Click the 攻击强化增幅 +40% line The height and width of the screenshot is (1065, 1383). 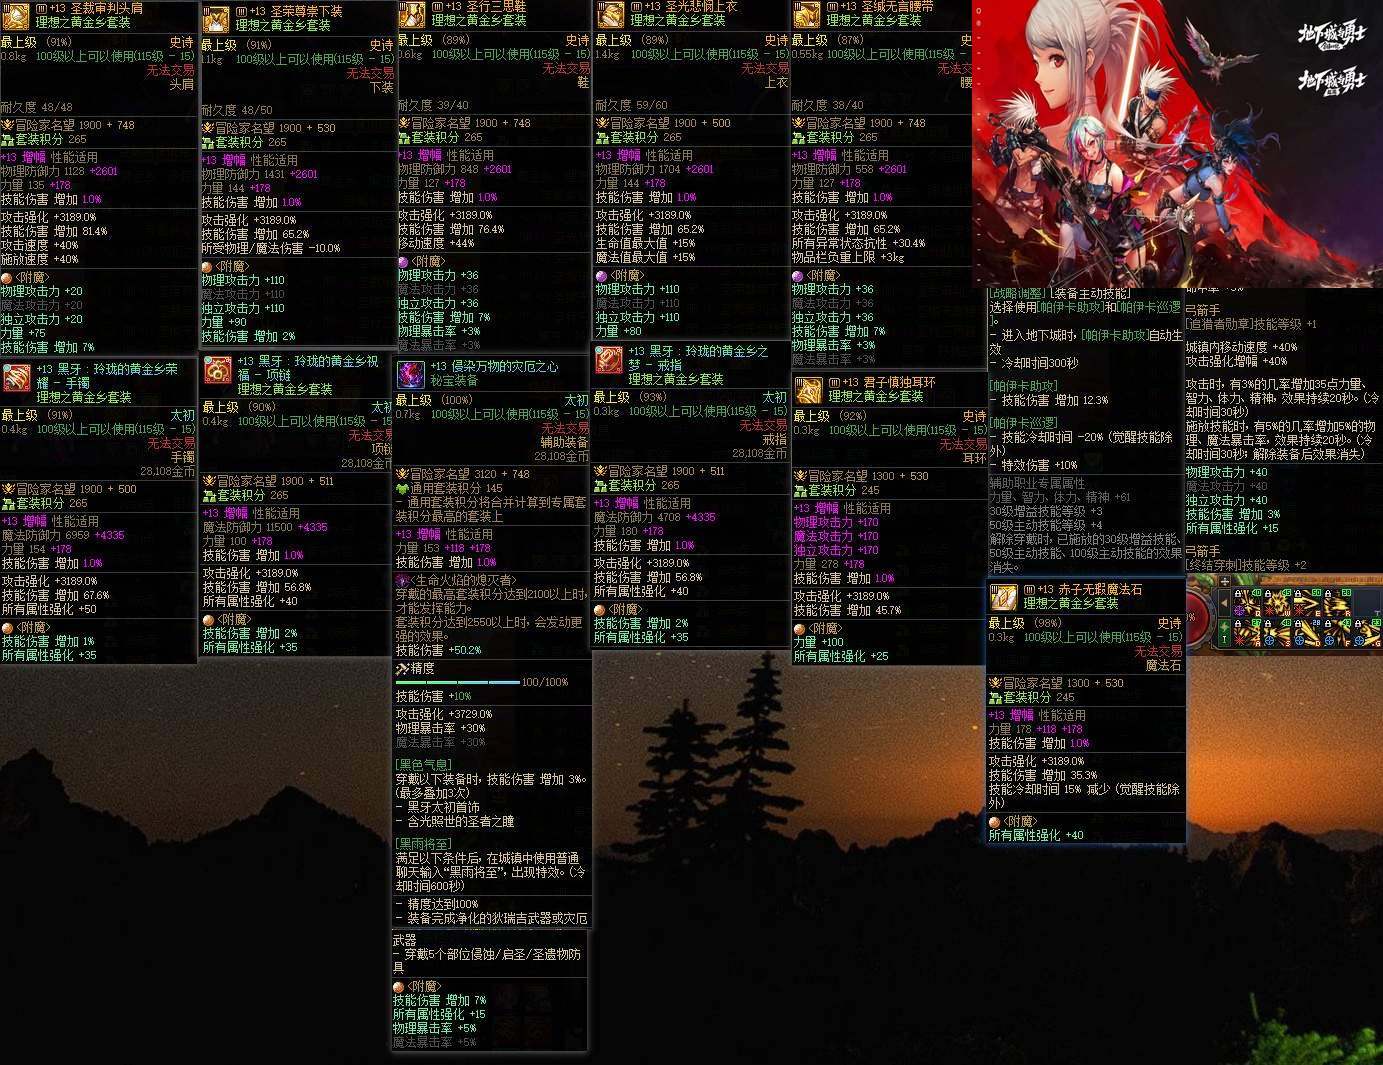[x=1236, y=361]
